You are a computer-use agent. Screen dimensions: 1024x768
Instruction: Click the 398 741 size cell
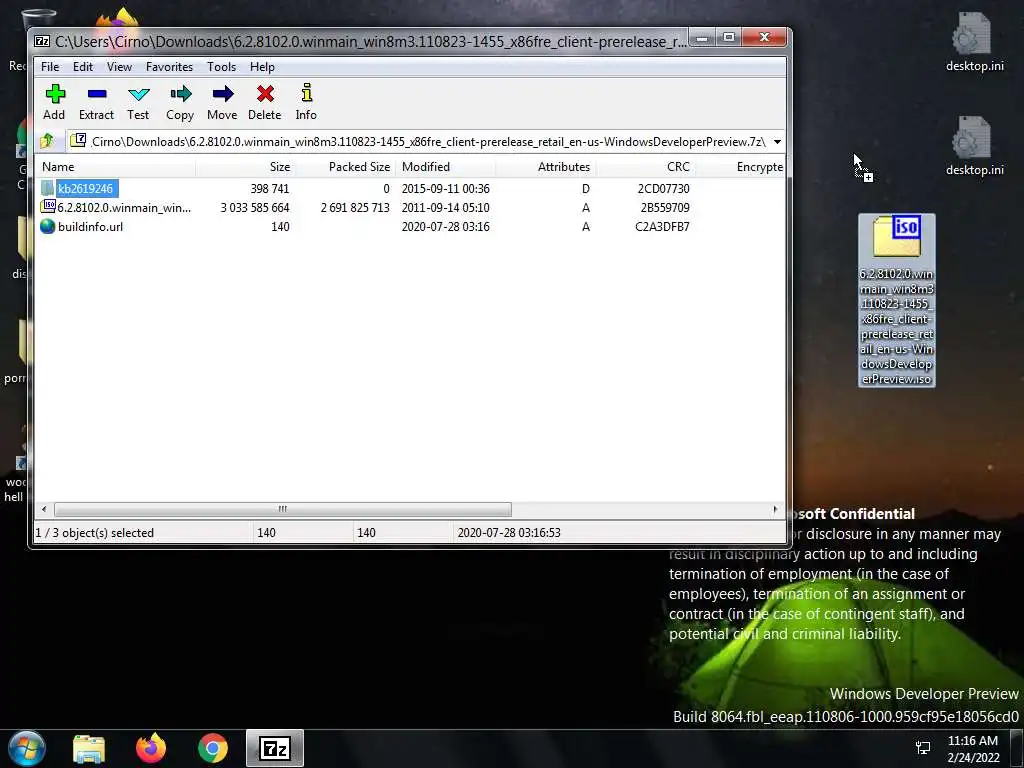(270, 189)
